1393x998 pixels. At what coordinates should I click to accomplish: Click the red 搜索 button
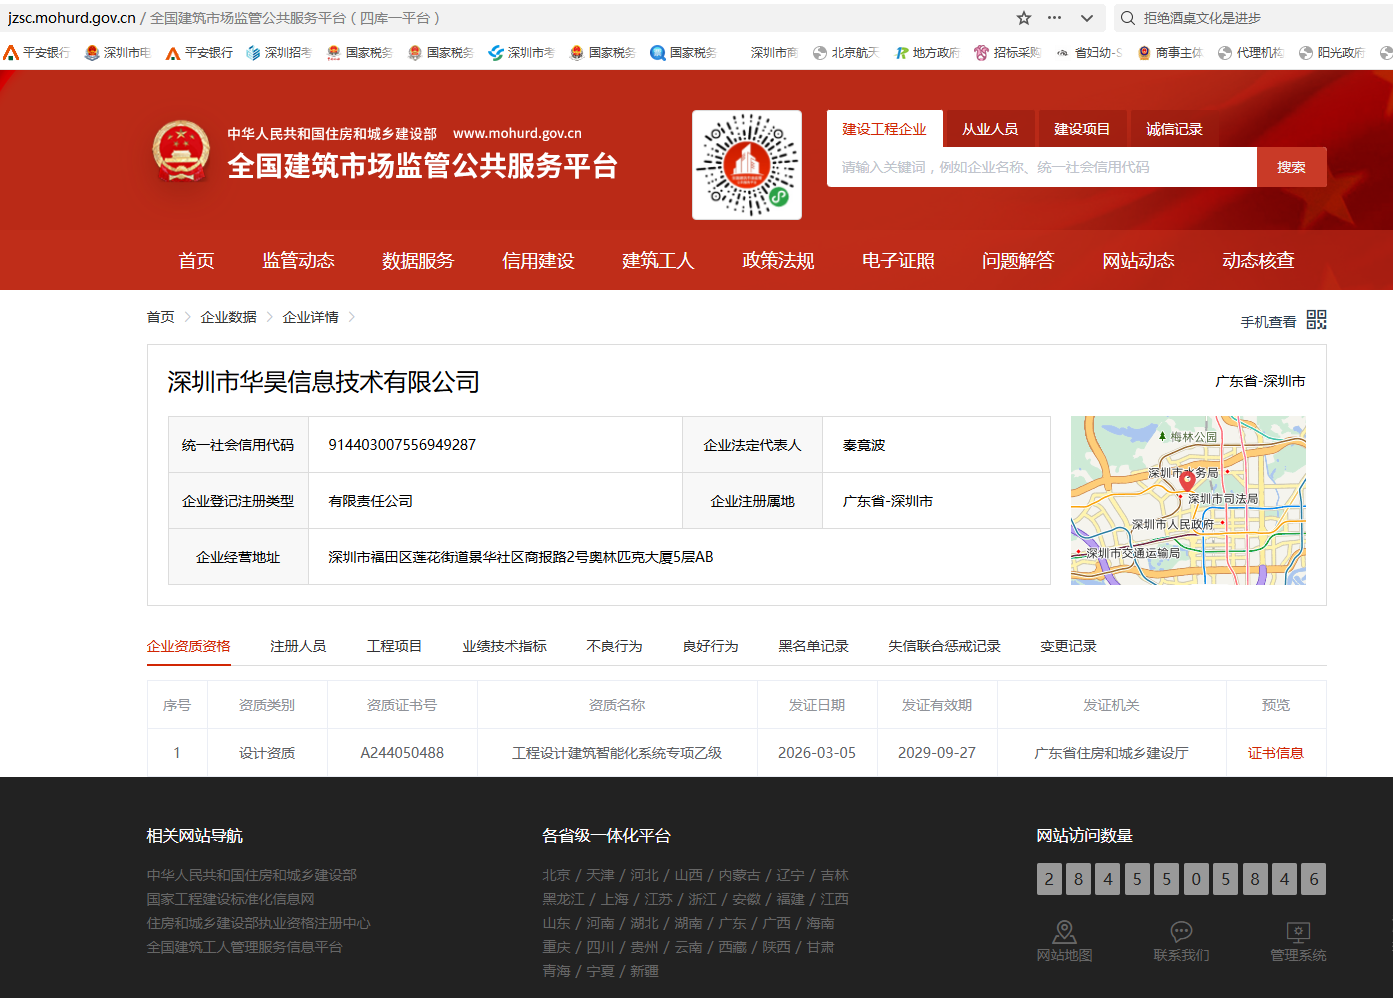pos(1292,167)
